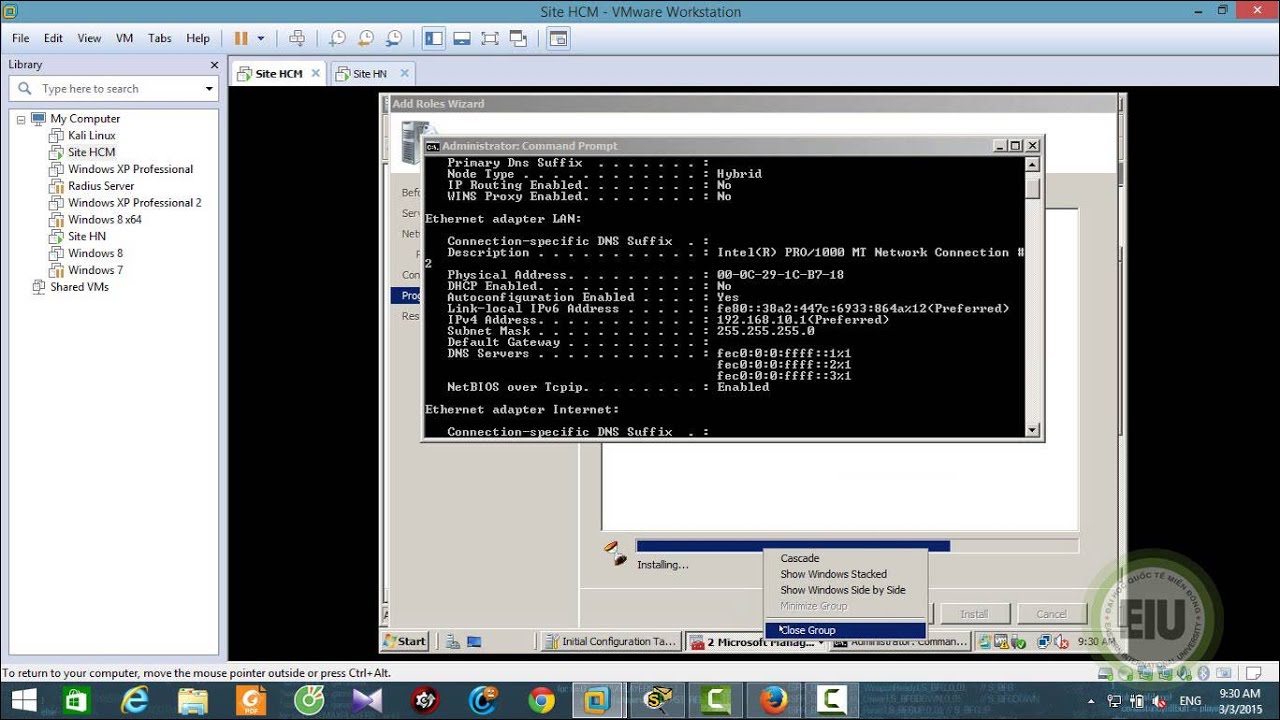1280x720 pixels.
Task: Choose Show Windows Stacked
Action: pos(845,574)
